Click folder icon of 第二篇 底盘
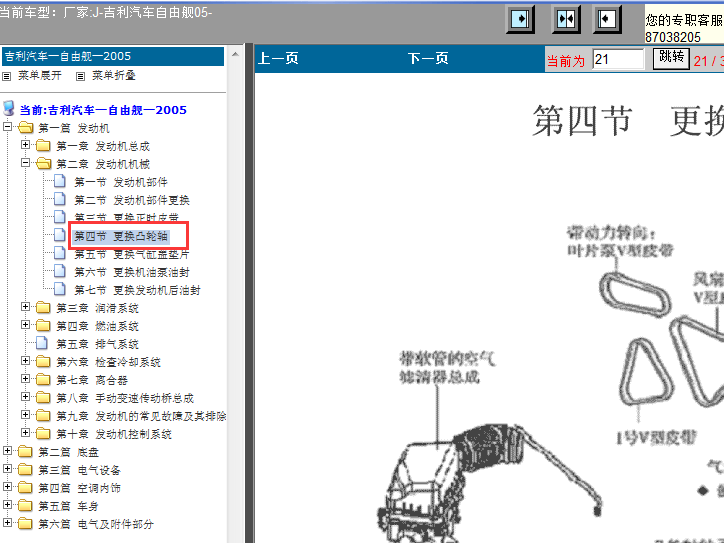The image size is (724, 543). [x=25, y=452]
